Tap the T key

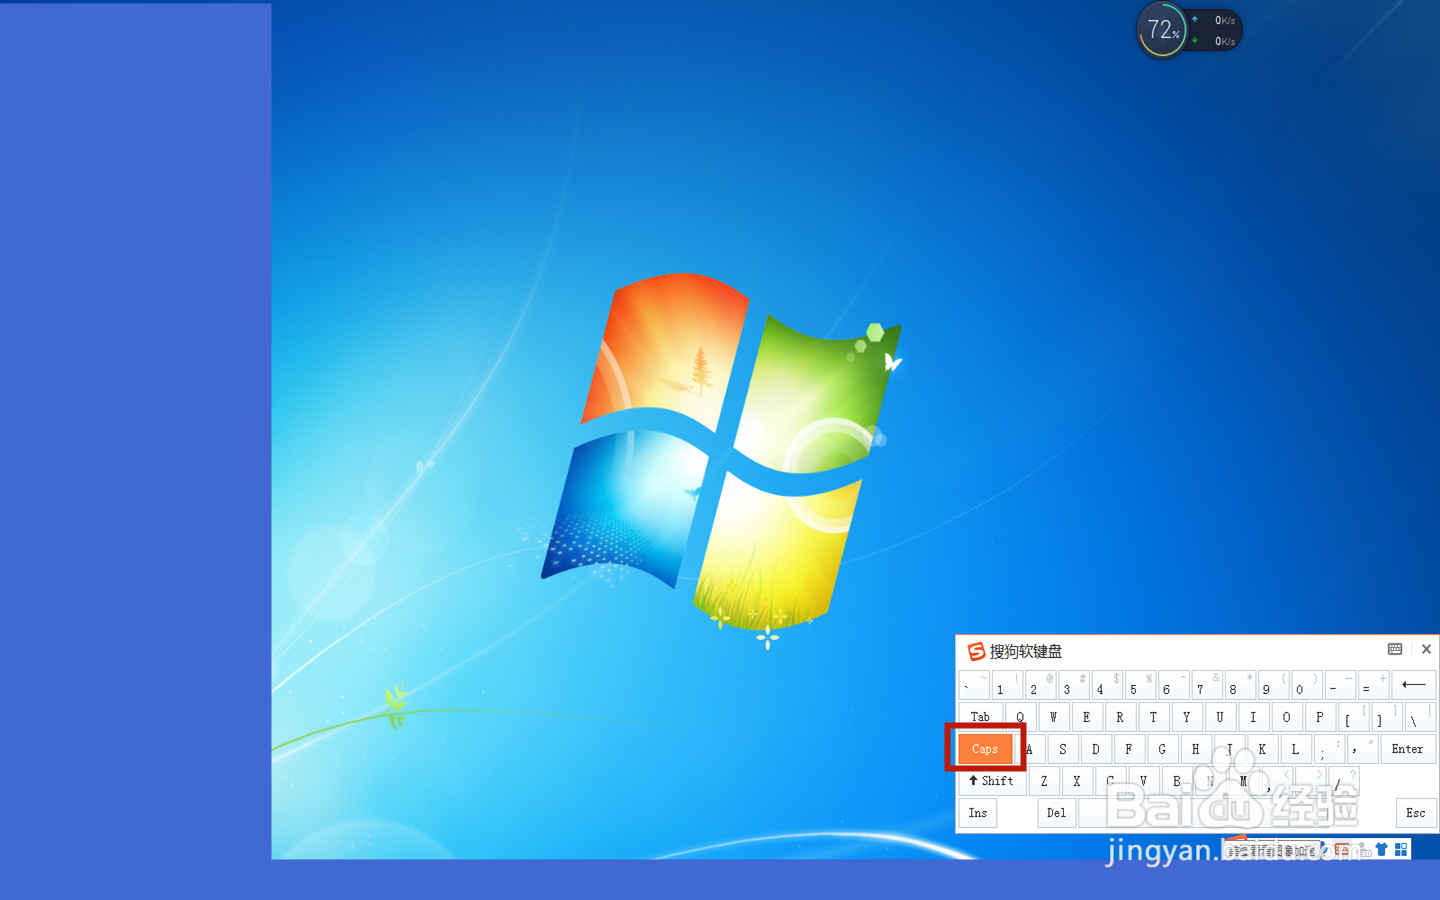pyautogui.click(x=1153, y=717)
